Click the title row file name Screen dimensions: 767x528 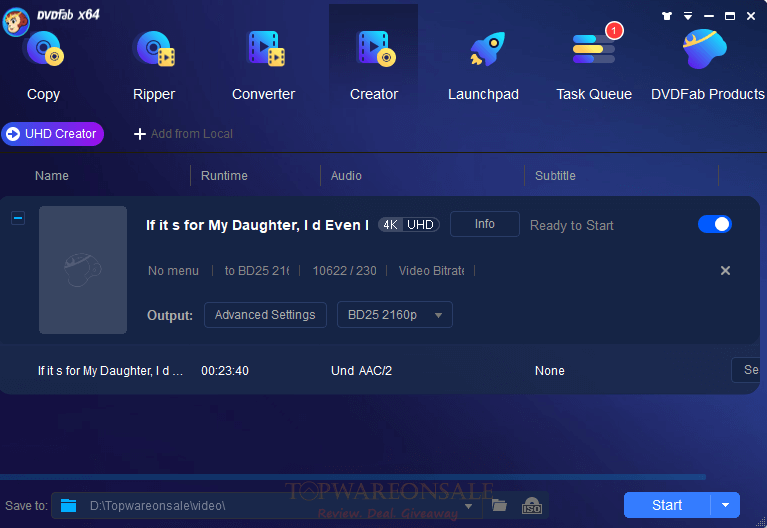[x=111, y=371]
